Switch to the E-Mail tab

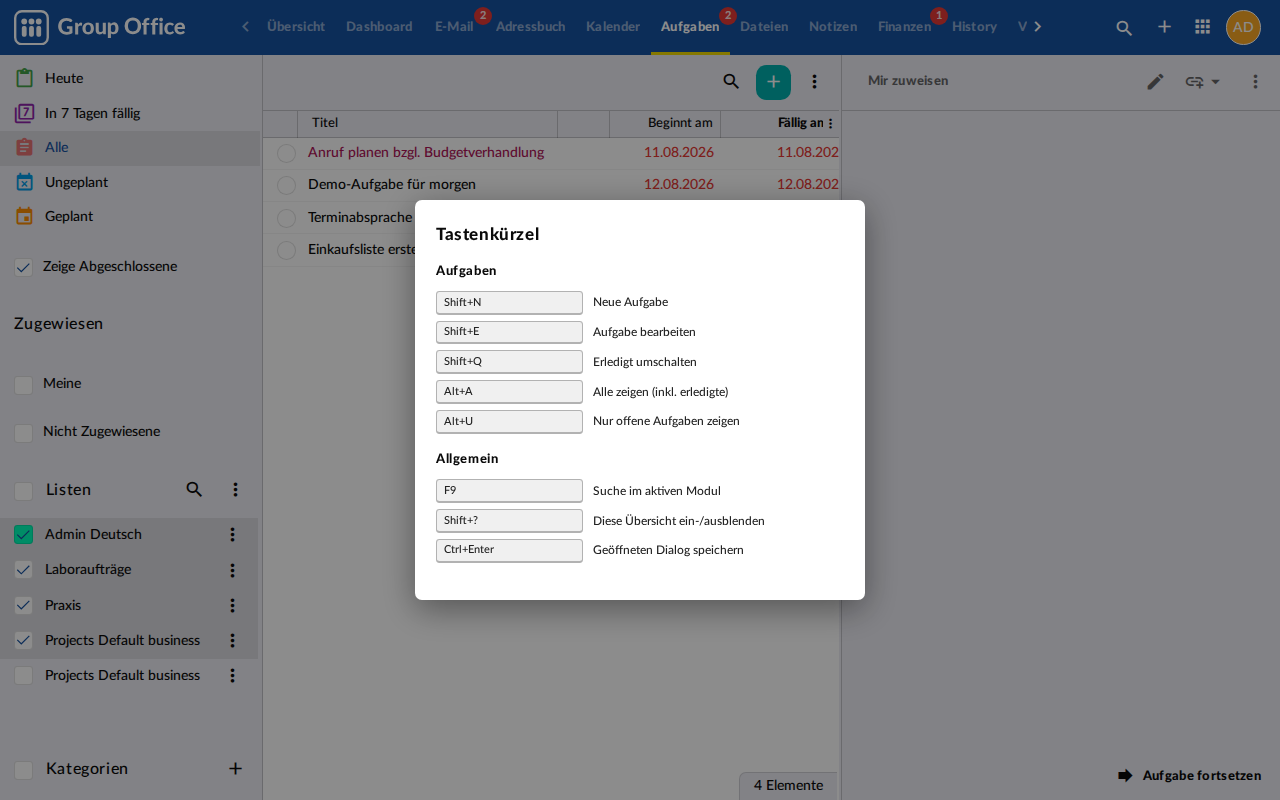[454, 27]
